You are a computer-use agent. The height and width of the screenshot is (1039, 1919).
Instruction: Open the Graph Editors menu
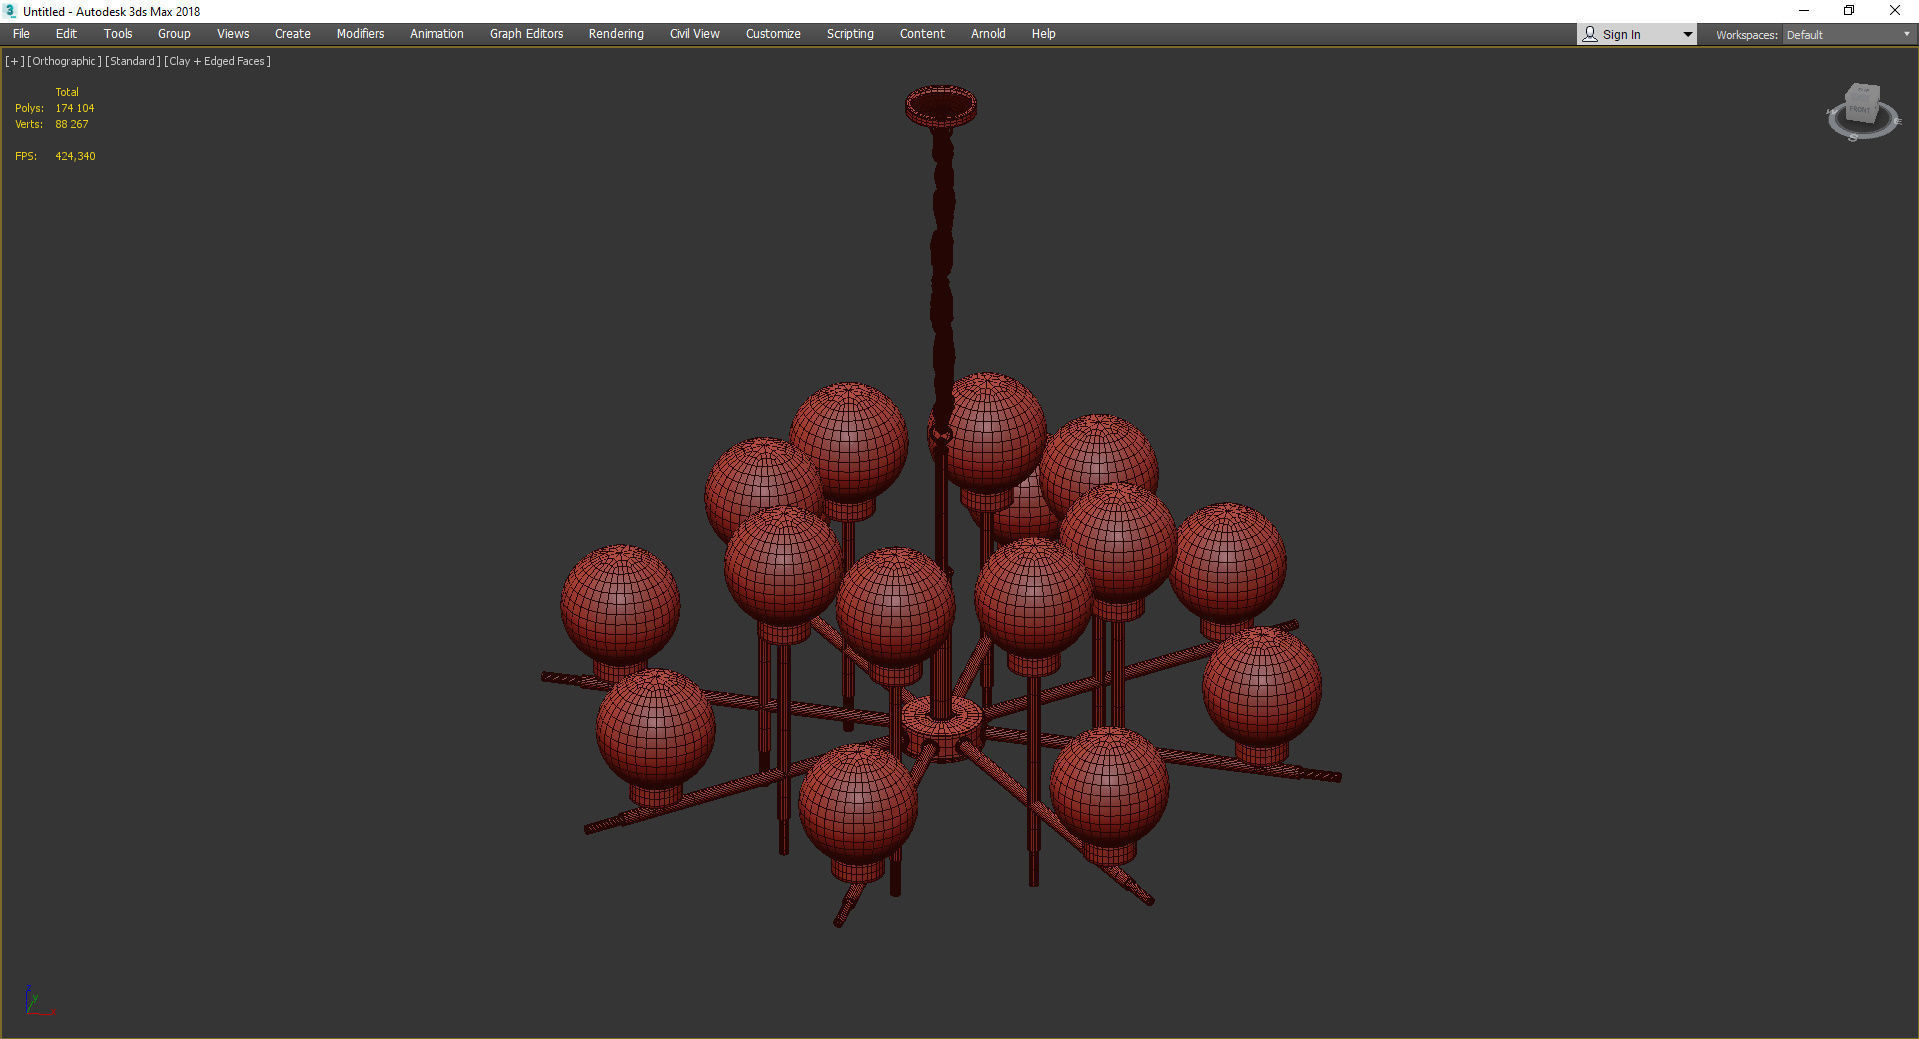[526, 34]
